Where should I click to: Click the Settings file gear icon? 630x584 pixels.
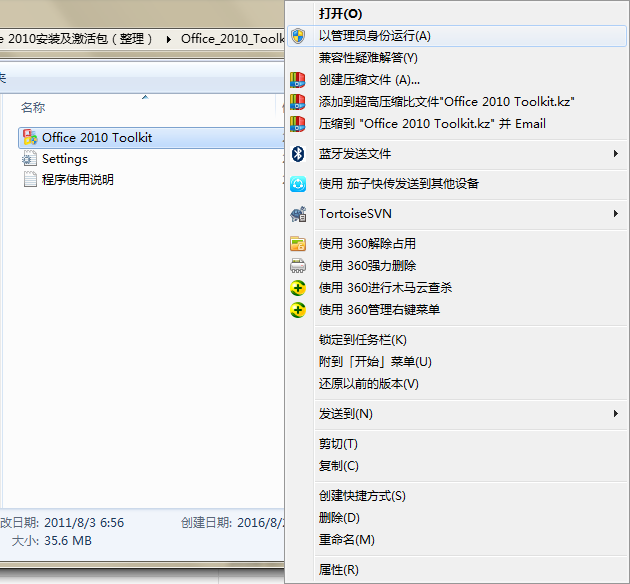pyautogui.click(x=29, y=158)
